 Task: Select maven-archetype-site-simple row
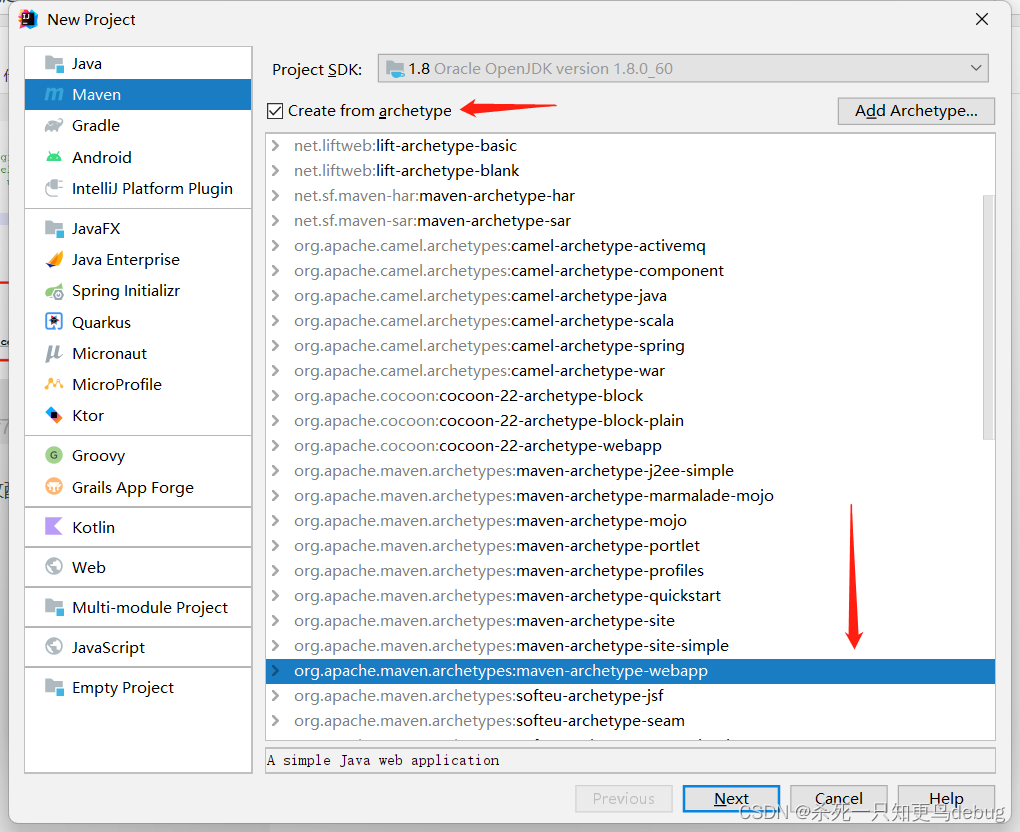click(630, 646)
